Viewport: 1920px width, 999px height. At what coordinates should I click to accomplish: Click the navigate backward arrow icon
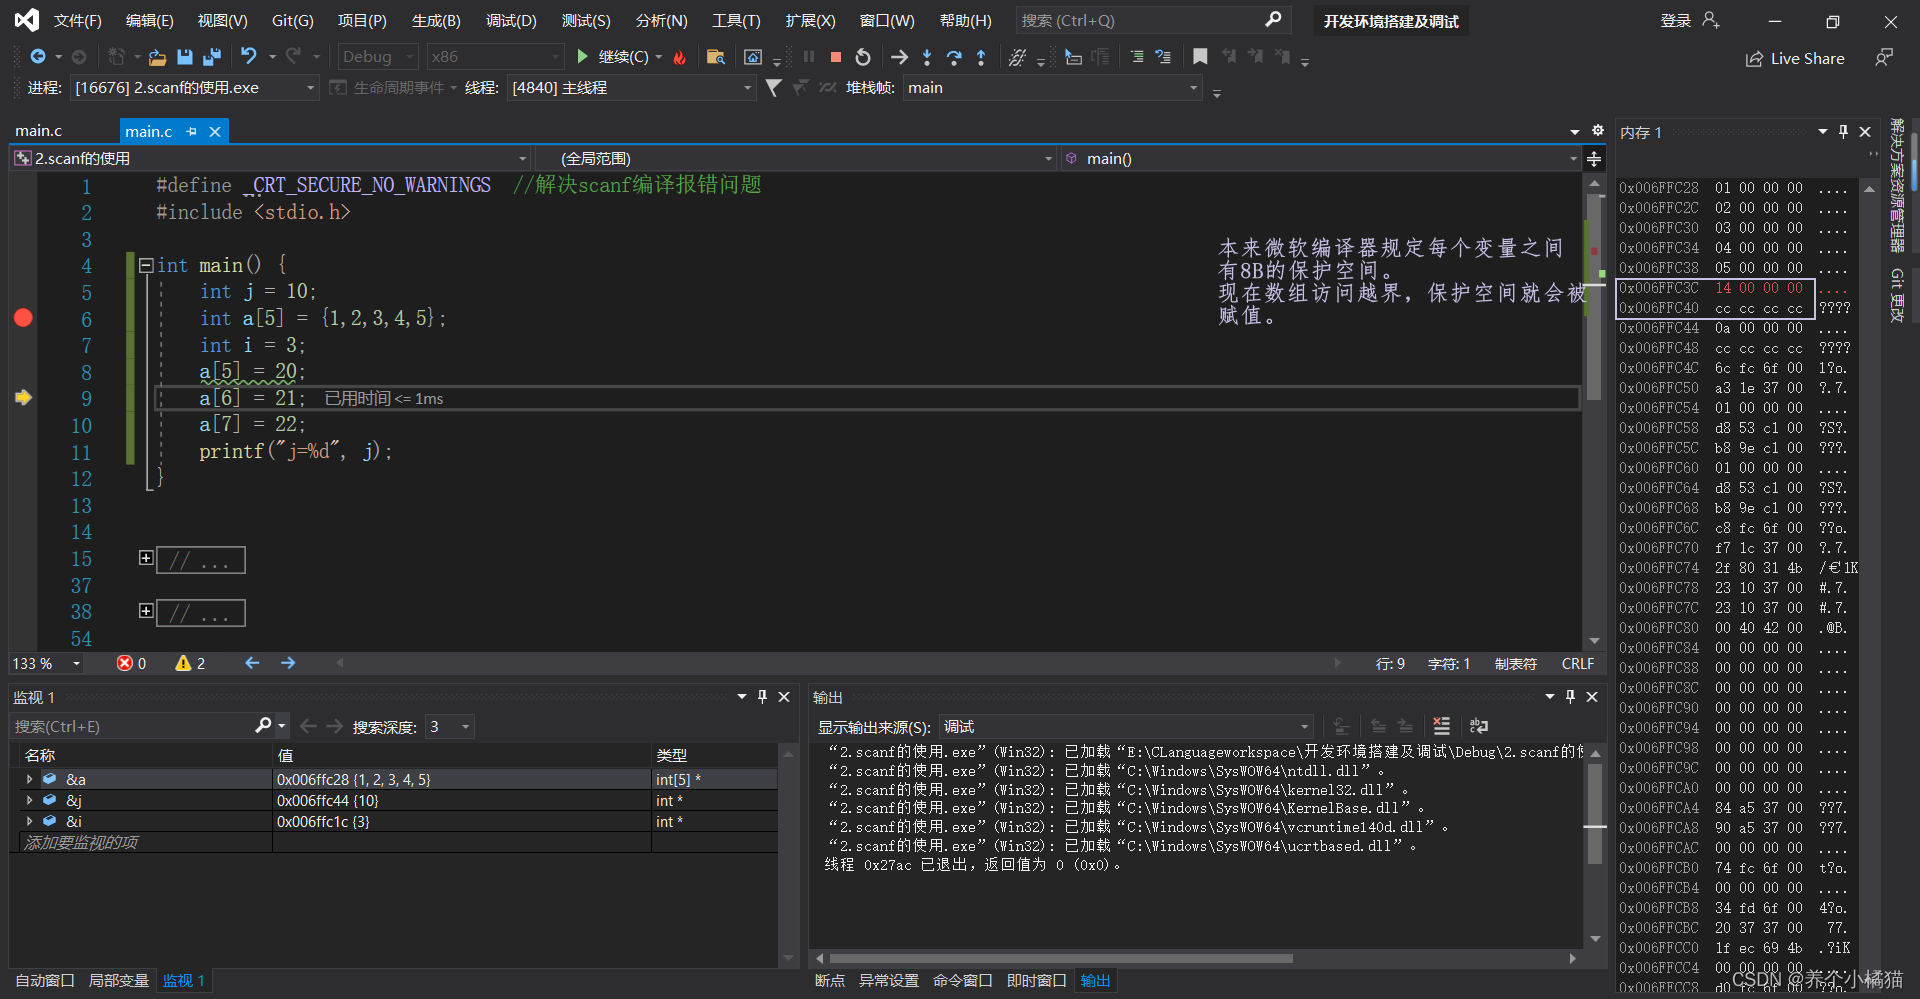click(x=38, y=57)
